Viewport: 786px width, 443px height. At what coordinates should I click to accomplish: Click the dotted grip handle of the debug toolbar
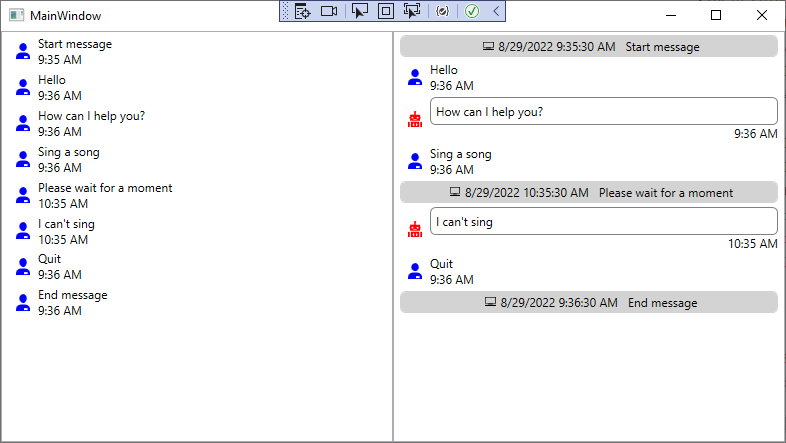pyautogui.click(x=286, y=11)
